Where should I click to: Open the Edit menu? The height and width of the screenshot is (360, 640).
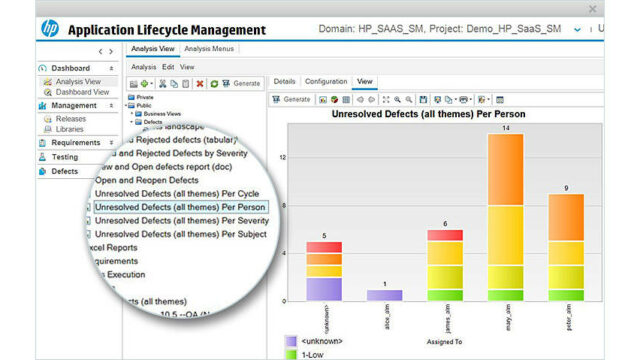[x=168, y=67]
